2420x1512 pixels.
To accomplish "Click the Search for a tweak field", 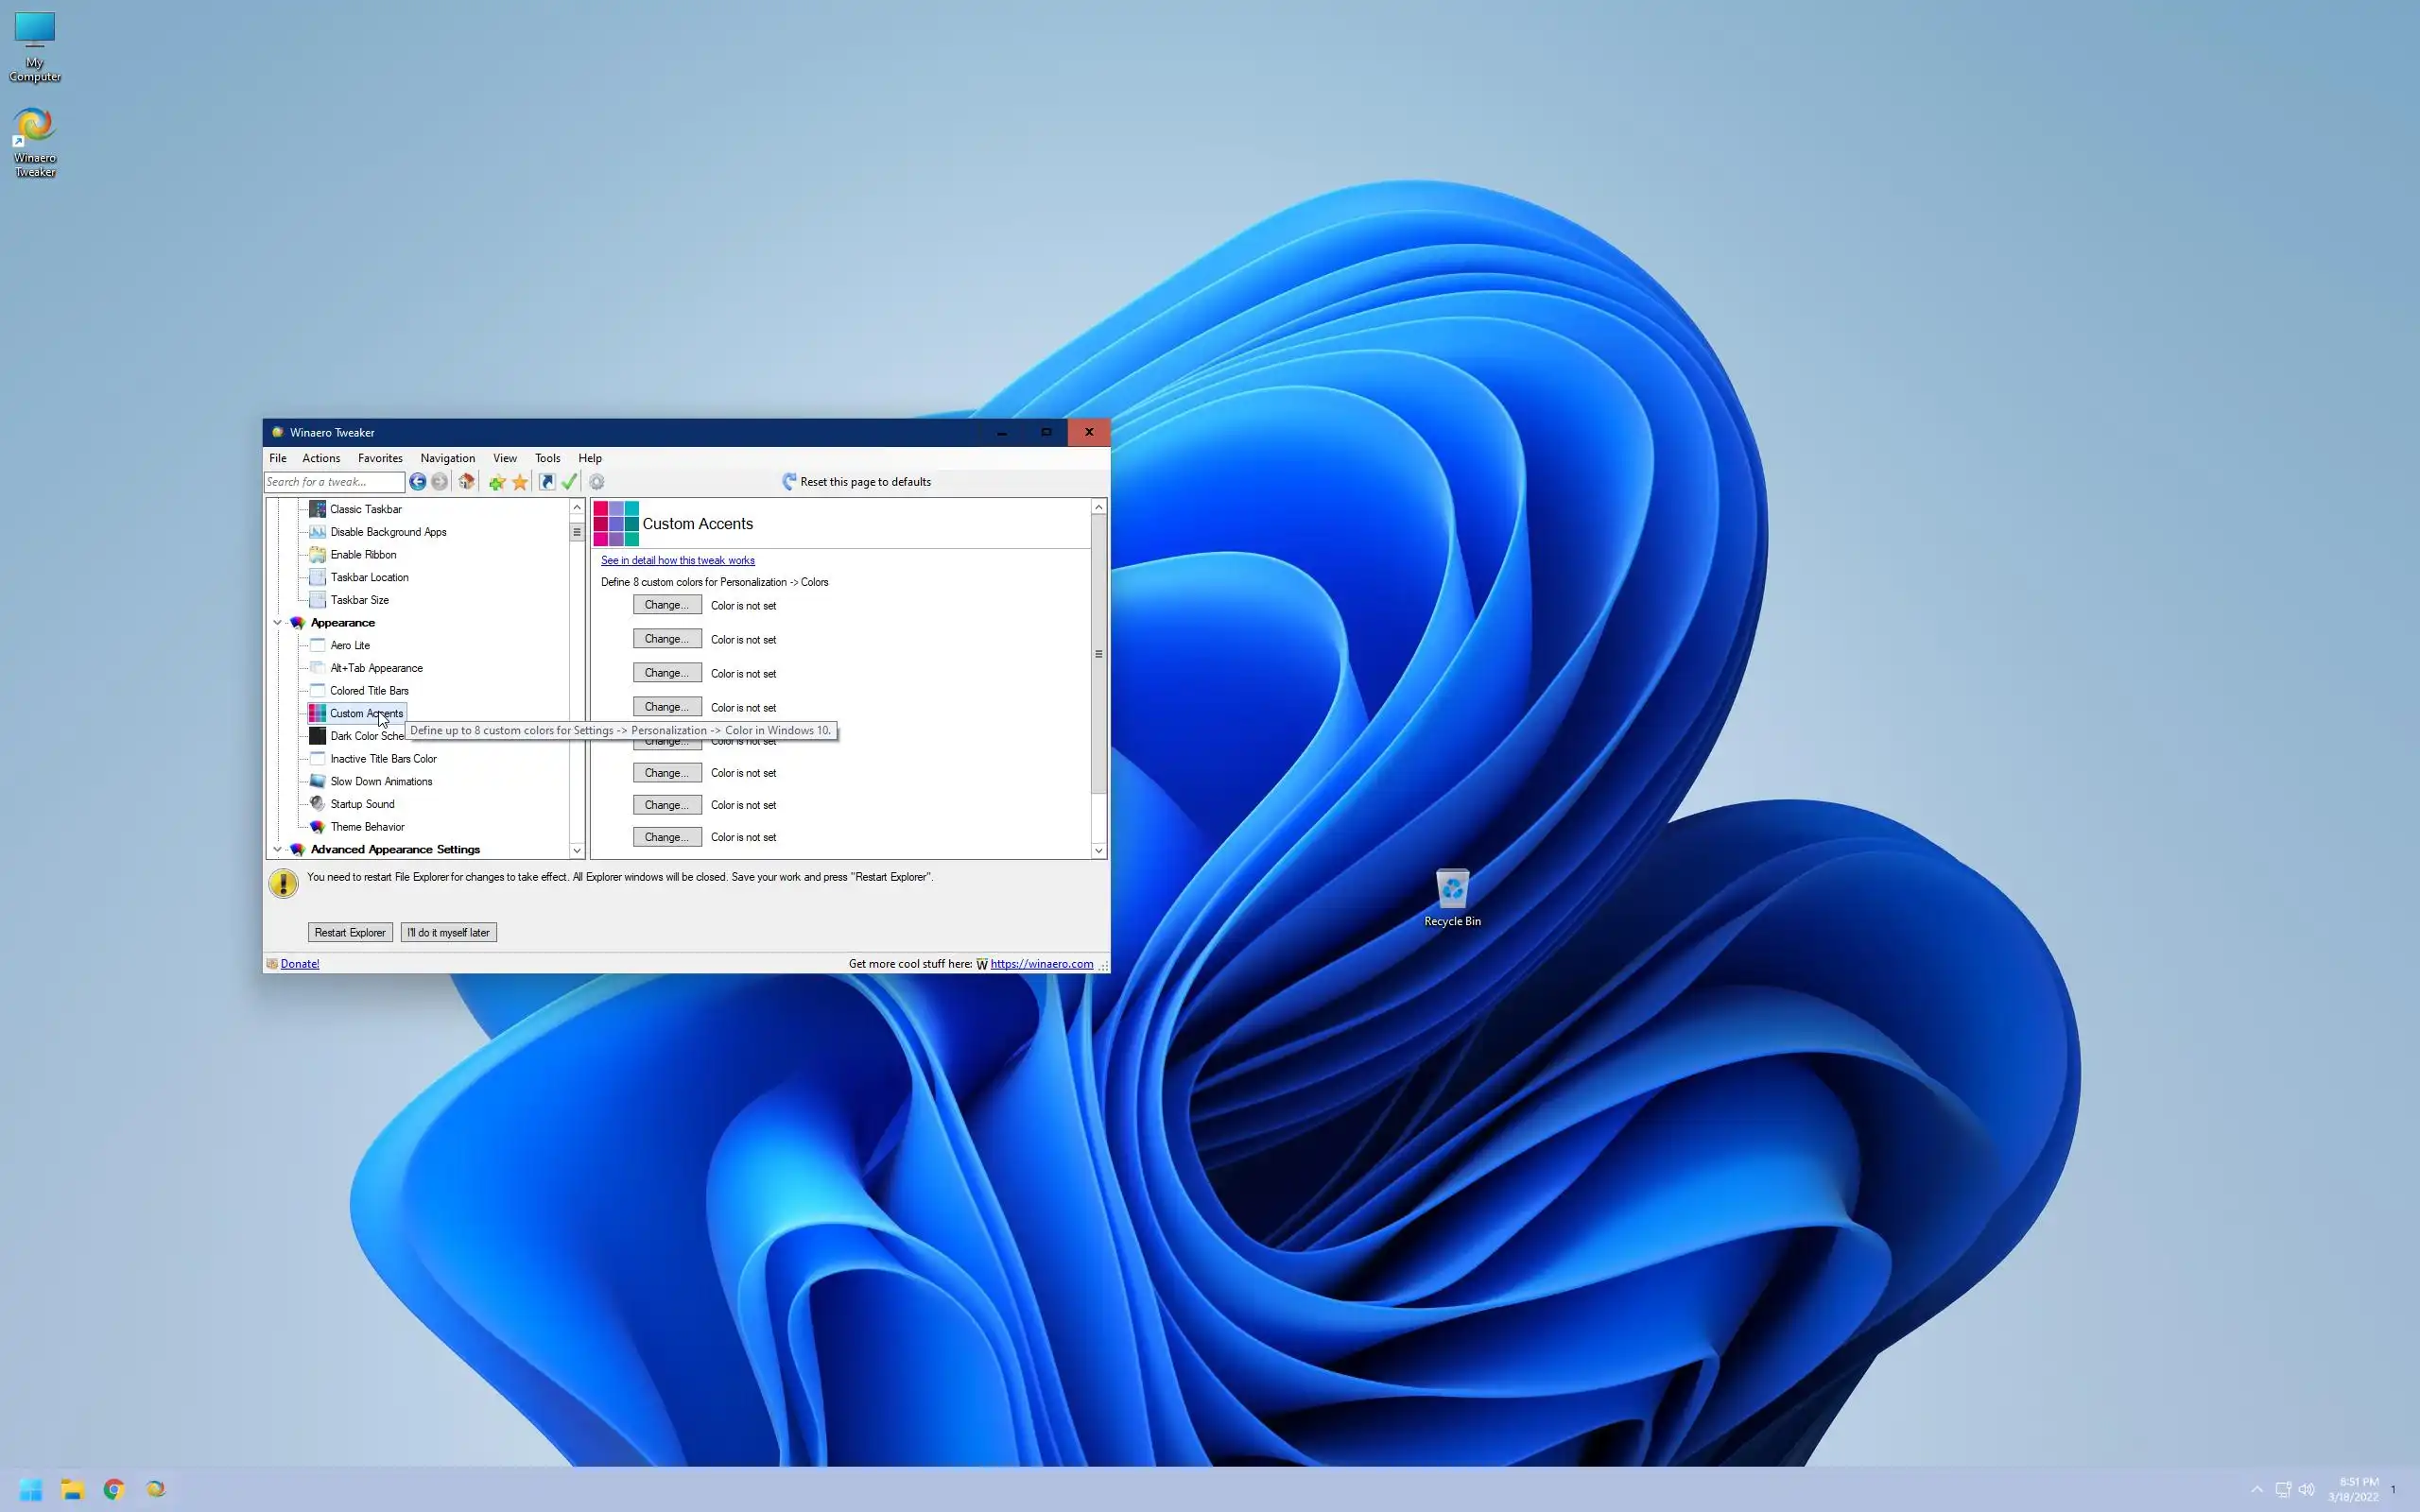I will pyautogui.click(x=333, y=482).
